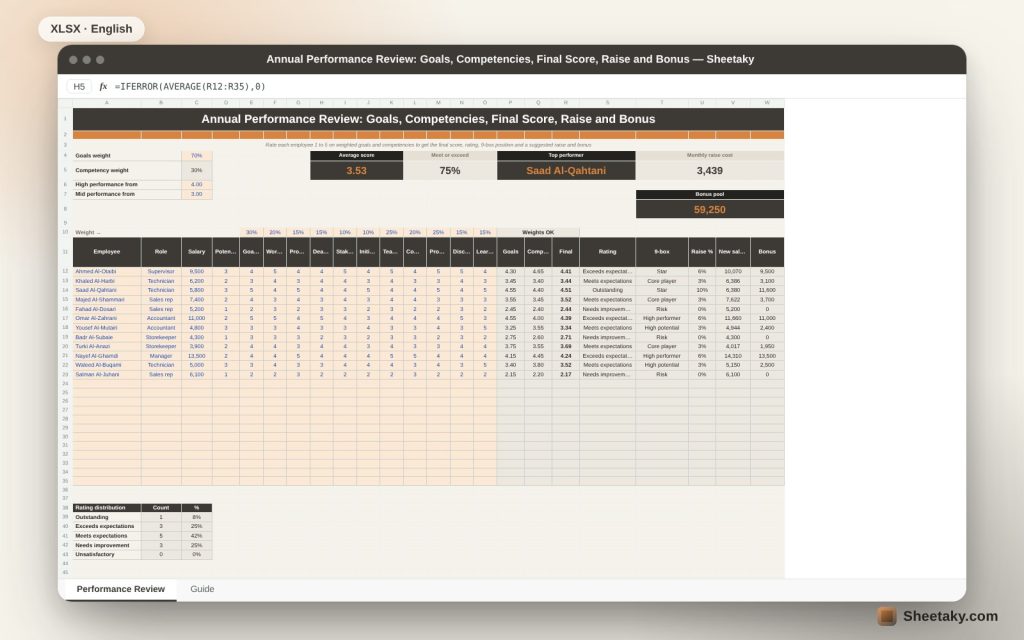This screenshot has width=1024, height=640.
Task: Click the Sheetaky.com logo icon
Action: (886, 616)
